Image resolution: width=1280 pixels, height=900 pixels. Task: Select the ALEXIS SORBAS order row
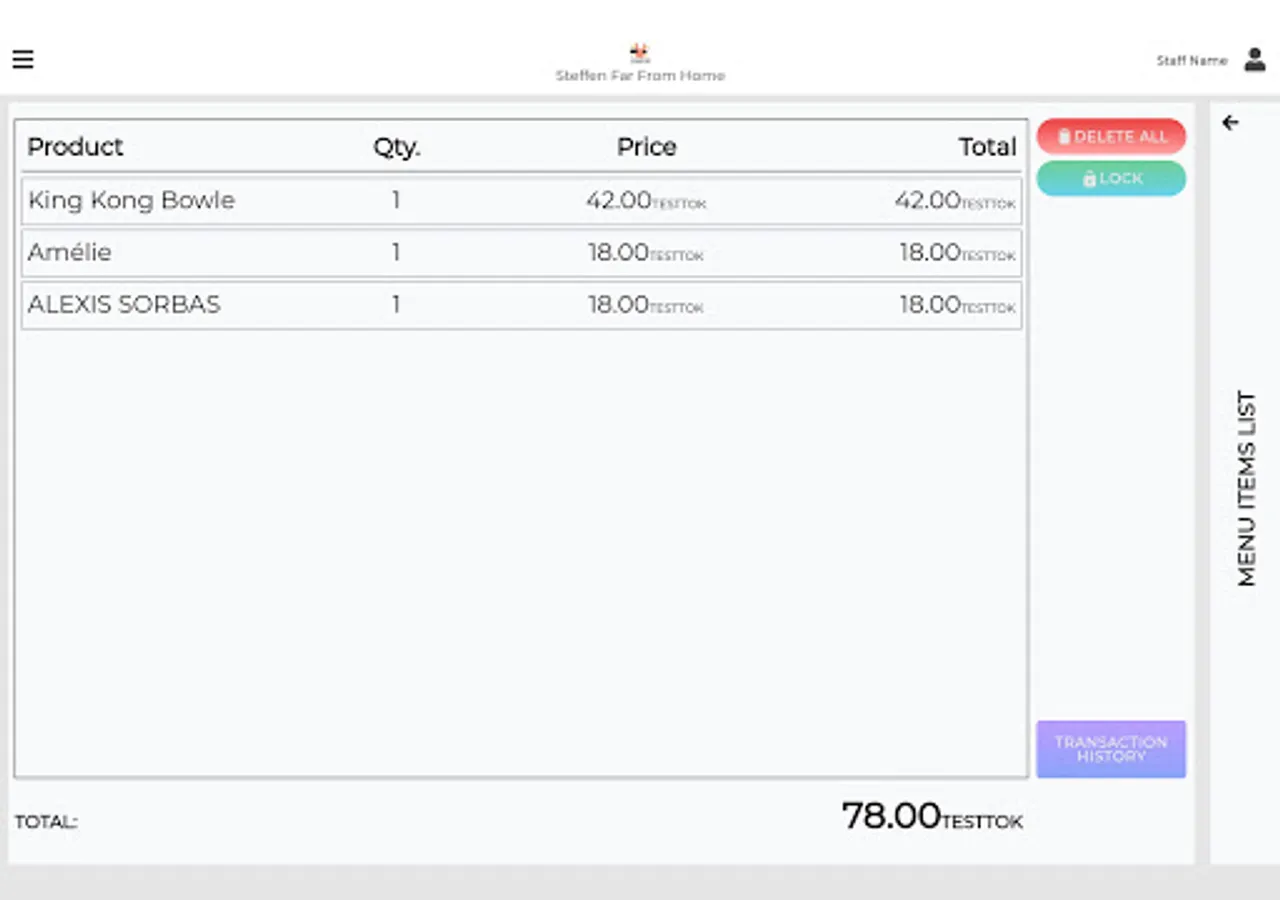click(x=521, y=305)
